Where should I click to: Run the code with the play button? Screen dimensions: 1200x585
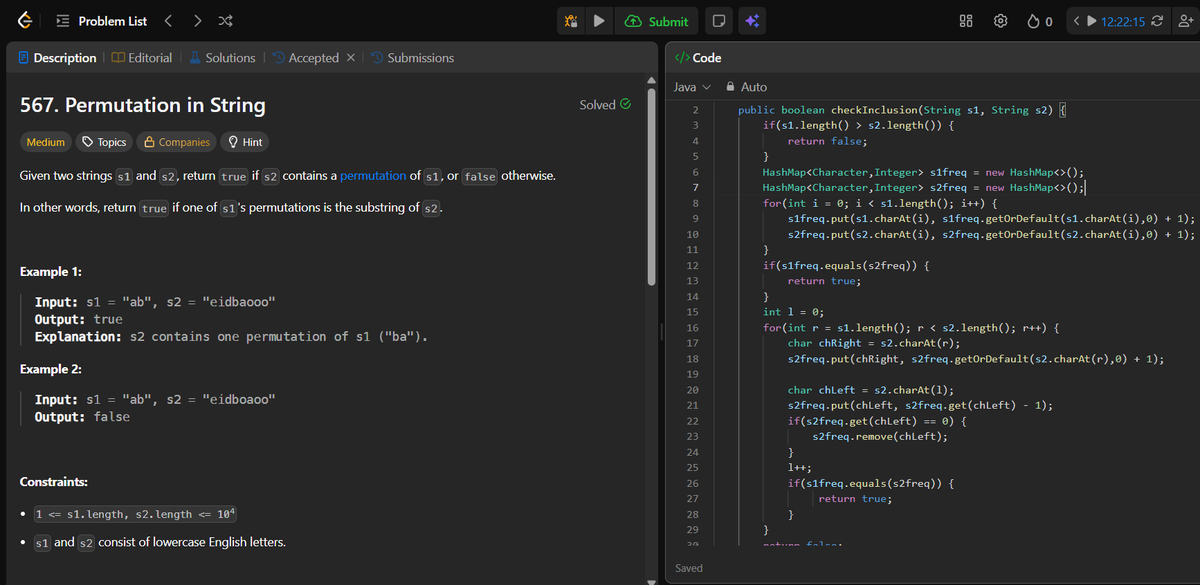(x=599, y=21)
